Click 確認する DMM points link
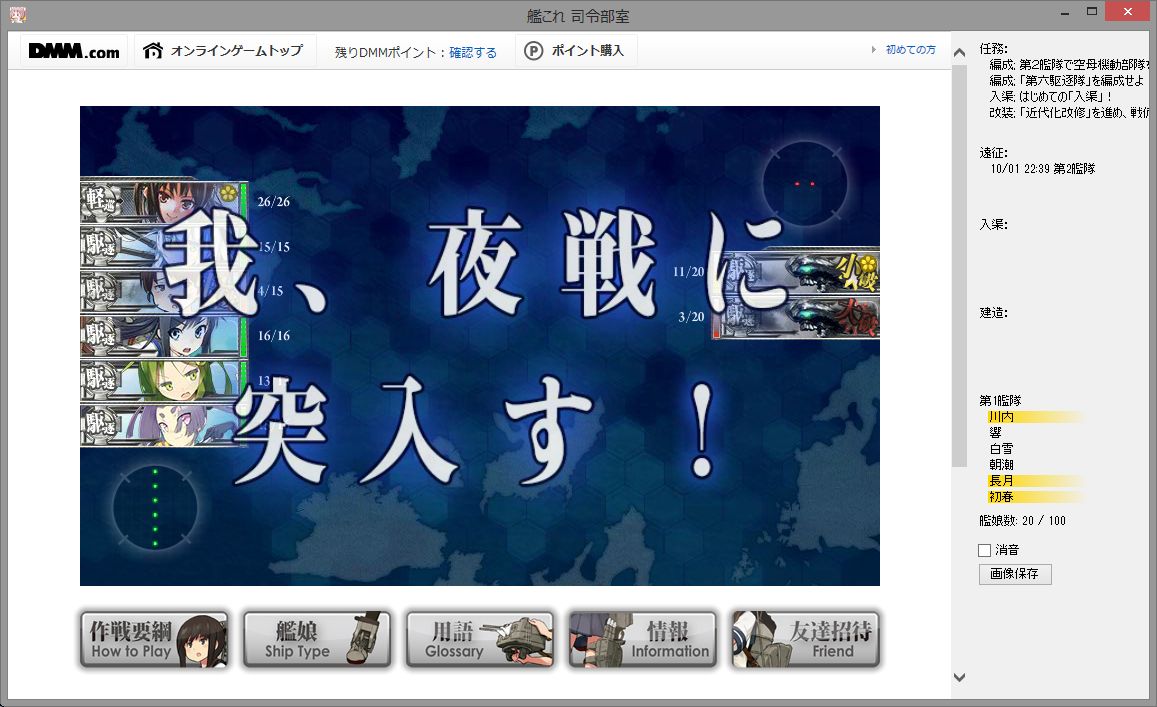 click(x=473, y=52)
